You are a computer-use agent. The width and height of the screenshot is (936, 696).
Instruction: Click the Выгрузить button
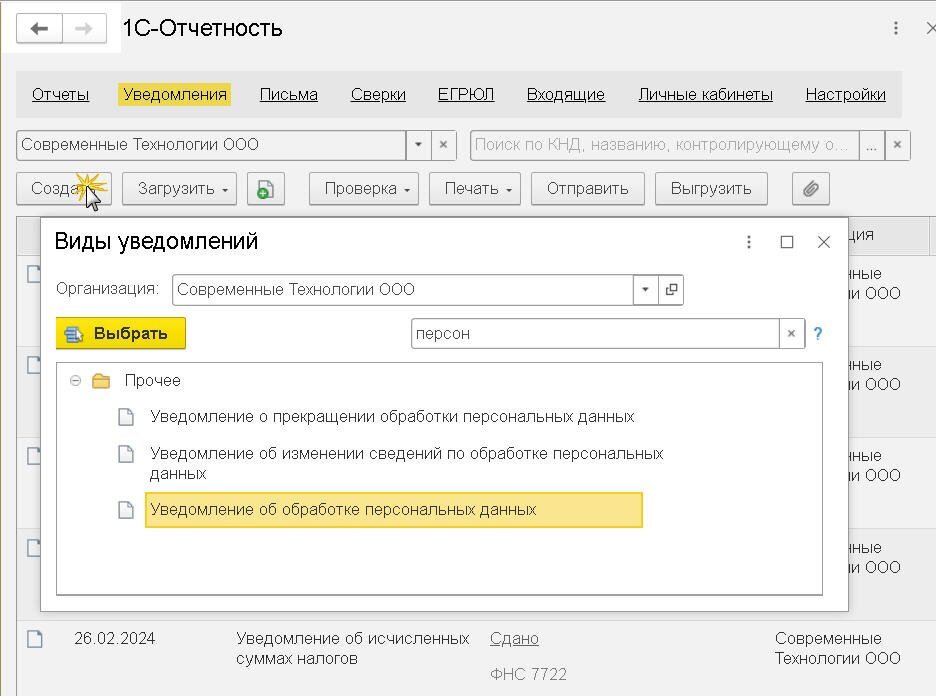click(x=711, y=189)
